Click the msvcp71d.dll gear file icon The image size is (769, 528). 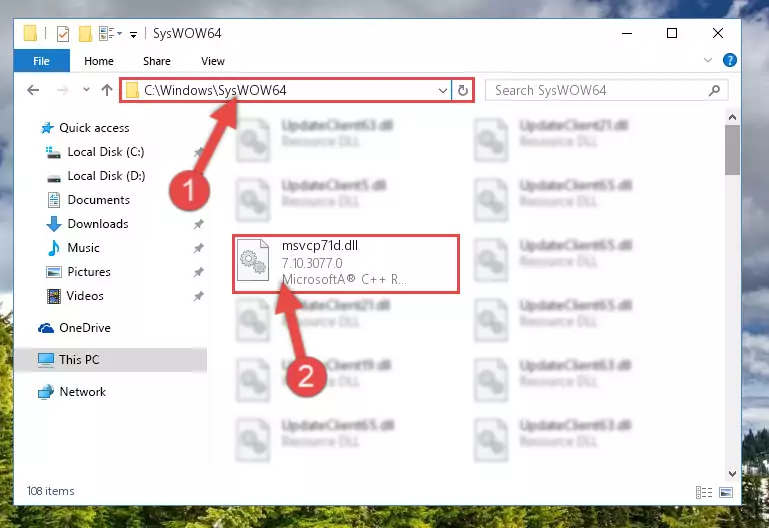pyautogui.click(x=253, y=260)
